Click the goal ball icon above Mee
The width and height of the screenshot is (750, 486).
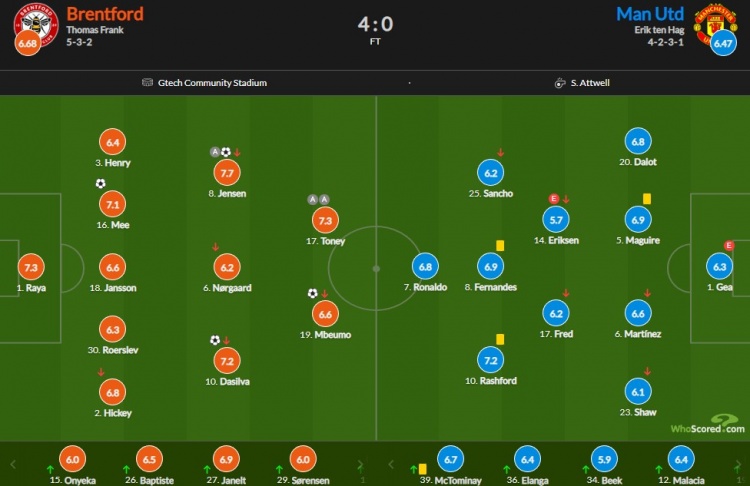(100, 184)
